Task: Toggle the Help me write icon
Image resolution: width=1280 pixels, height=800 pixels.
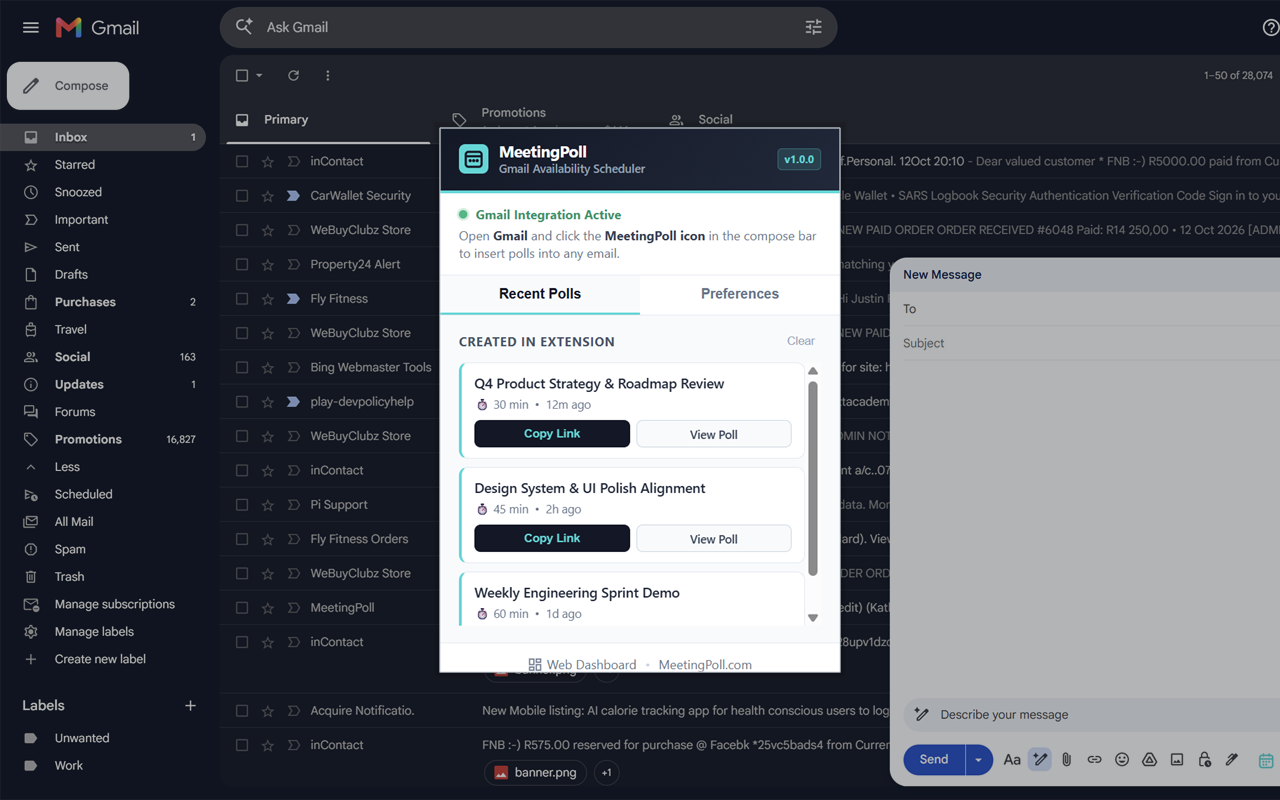Action: 1040,760
